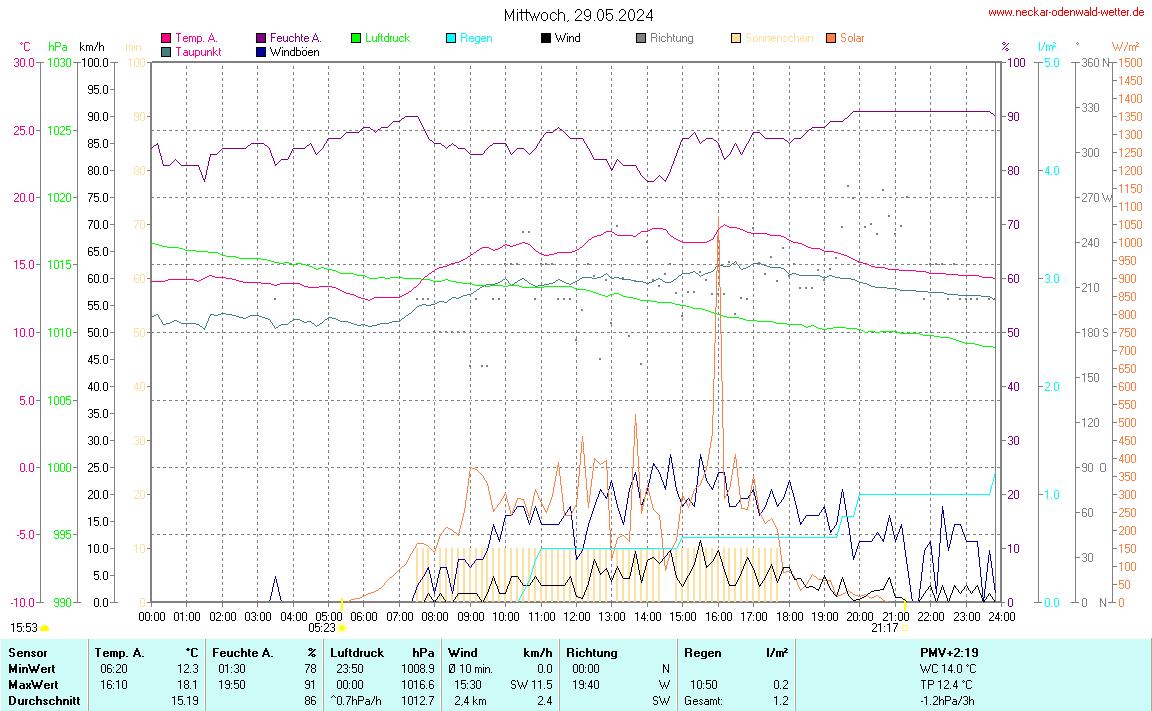Click the 12:00 label on time axis
The height and width of the screenshot is (711, 1152).
577,616
